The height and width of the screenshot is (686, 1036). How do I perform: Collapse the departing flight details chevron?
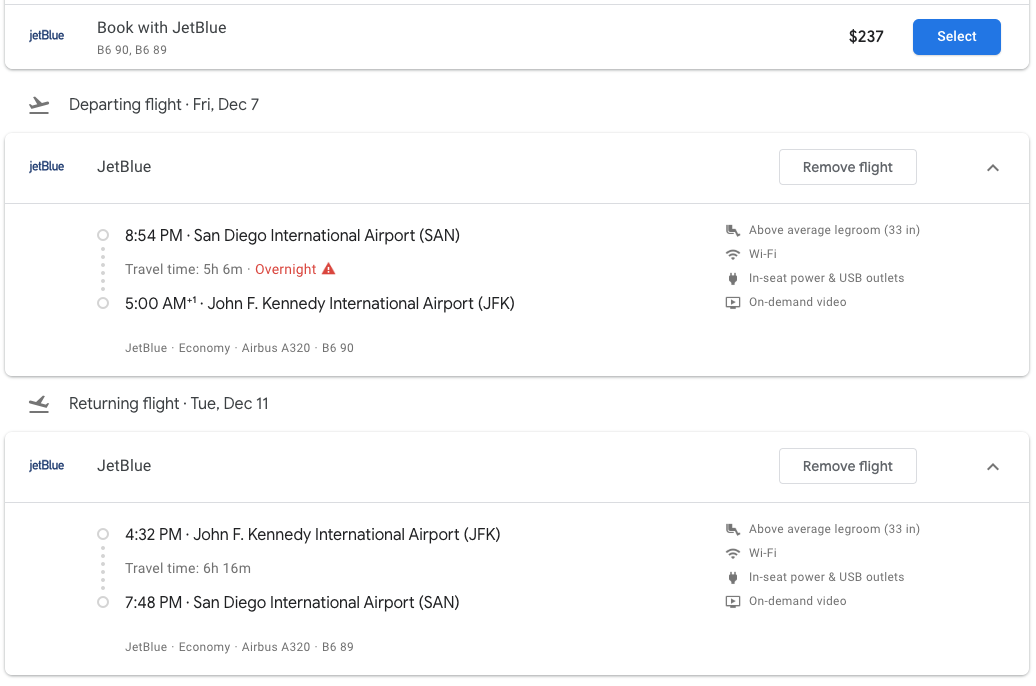(993, 168)
